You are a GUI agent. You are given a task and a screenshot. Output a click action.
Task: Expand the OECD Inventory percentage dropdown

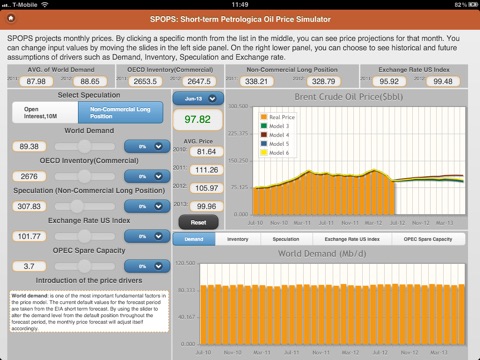tap(147, 176)
